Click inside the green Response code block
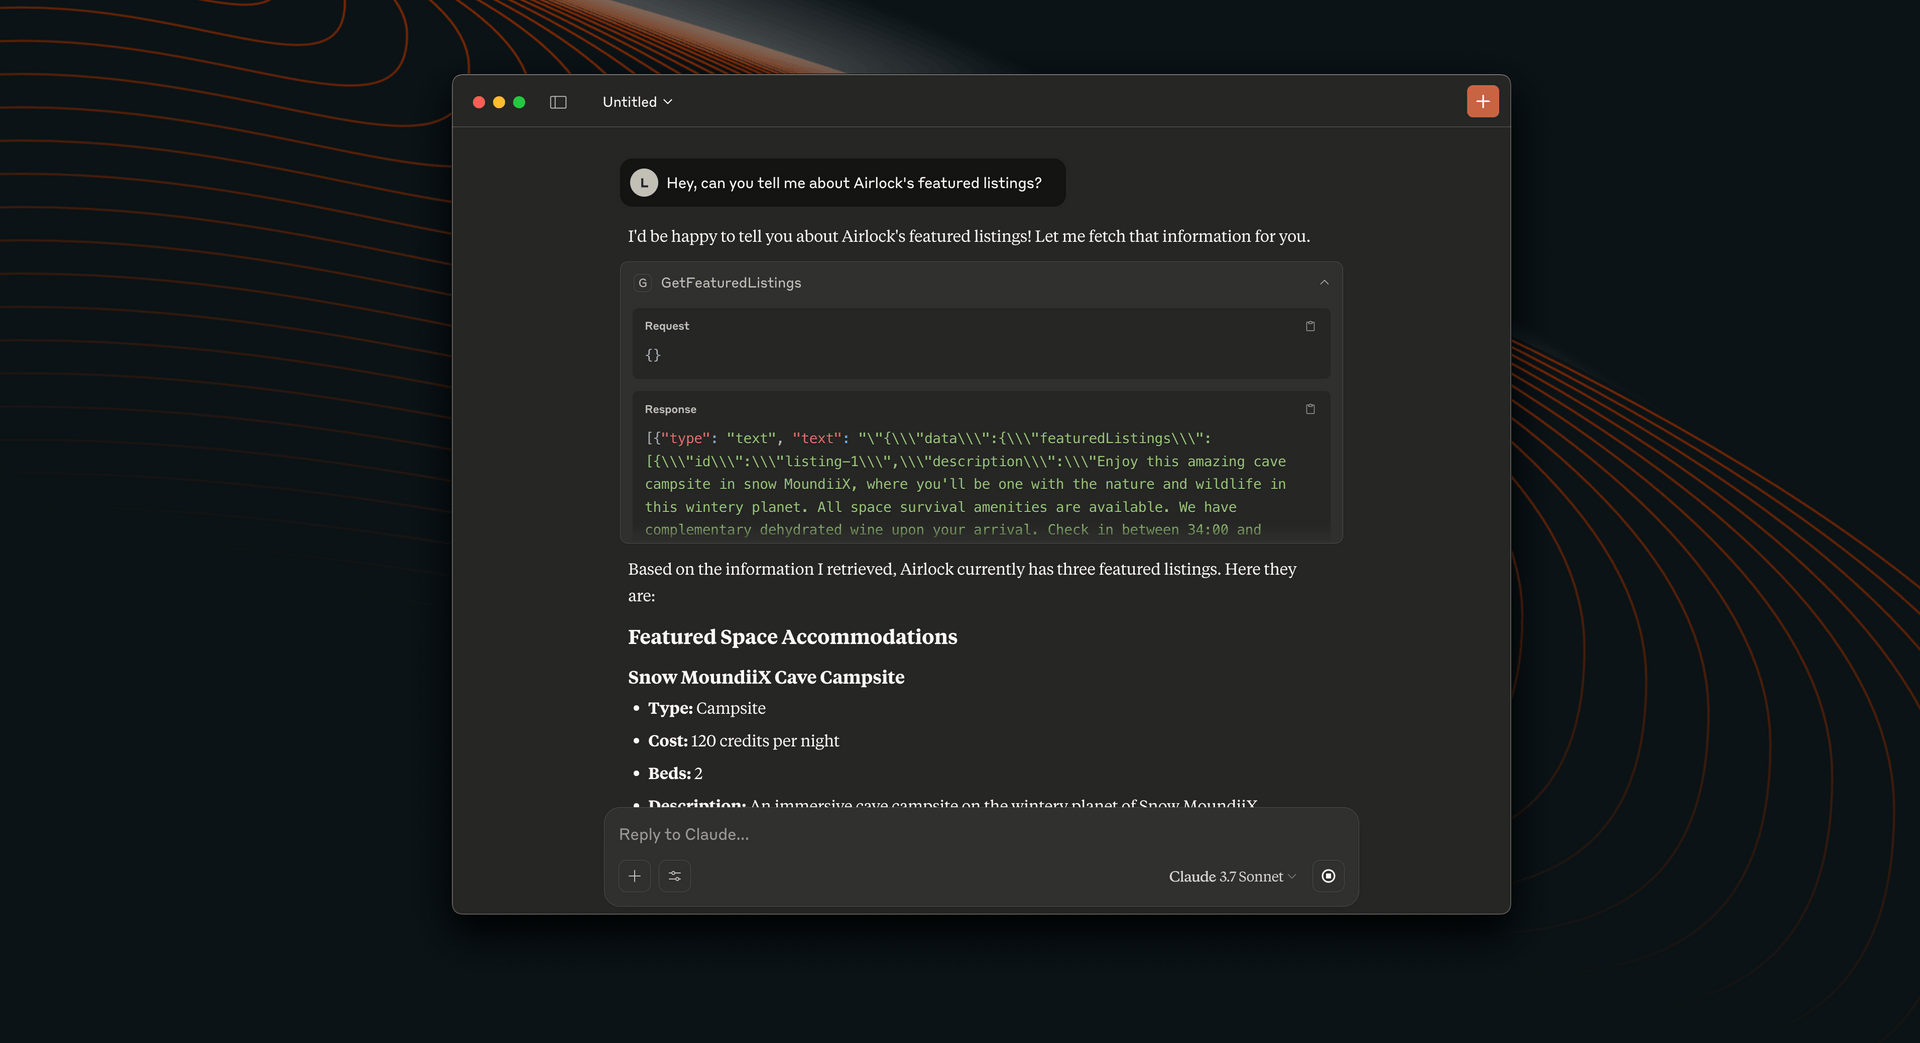 (x=966, y=484)
